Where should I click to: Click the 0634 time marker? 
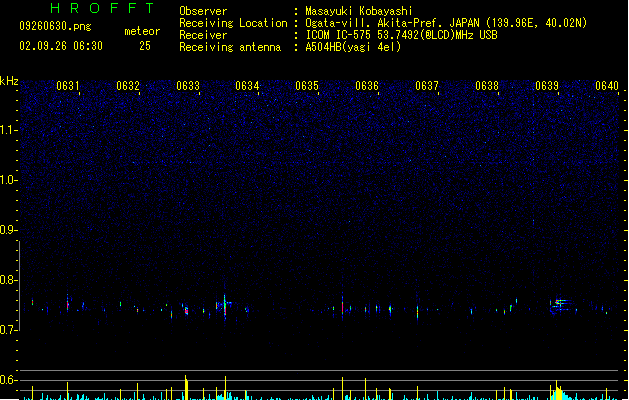(x=247, y=86)
